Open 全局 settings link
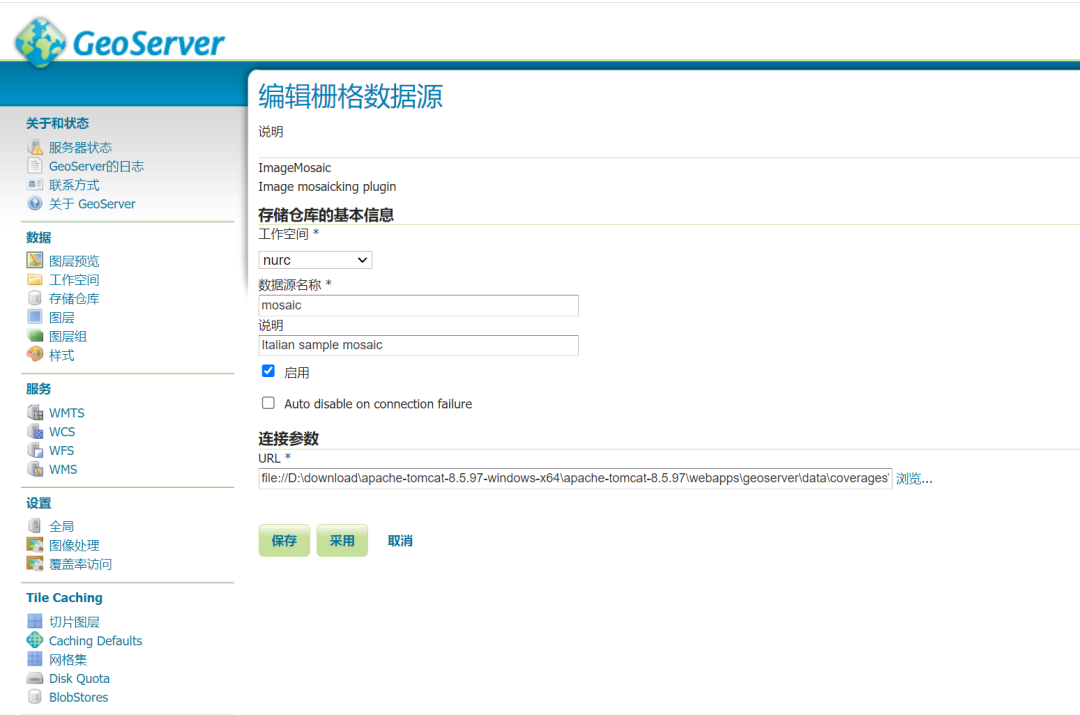 point(61,526)
